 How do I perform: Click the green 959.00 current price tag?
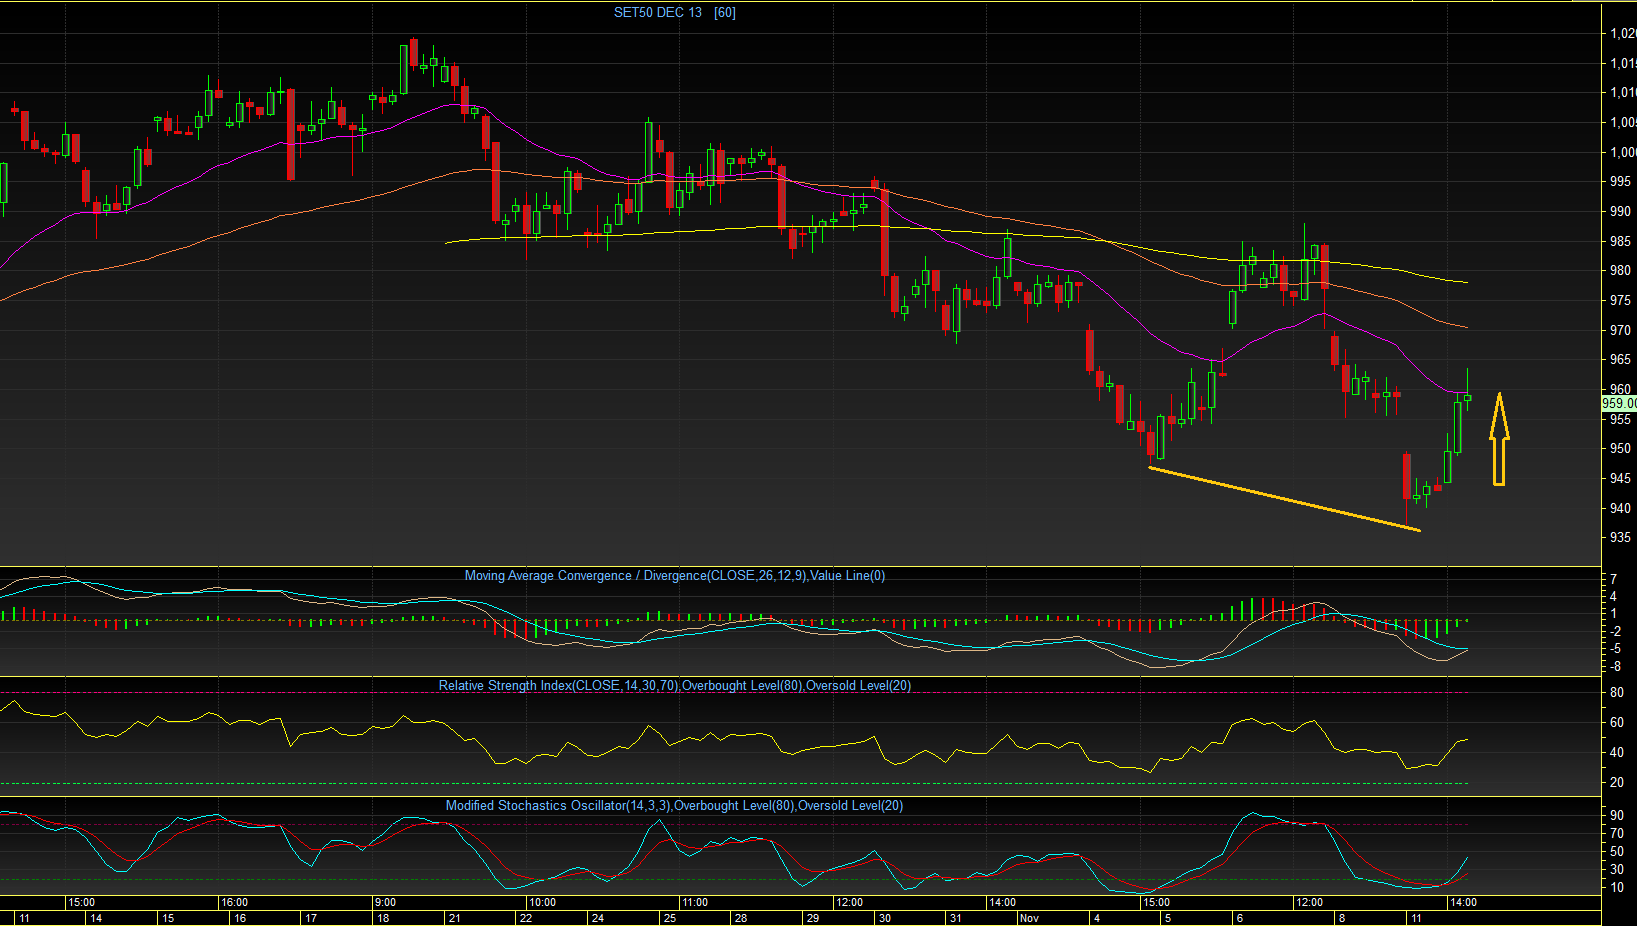(1619, 404)
